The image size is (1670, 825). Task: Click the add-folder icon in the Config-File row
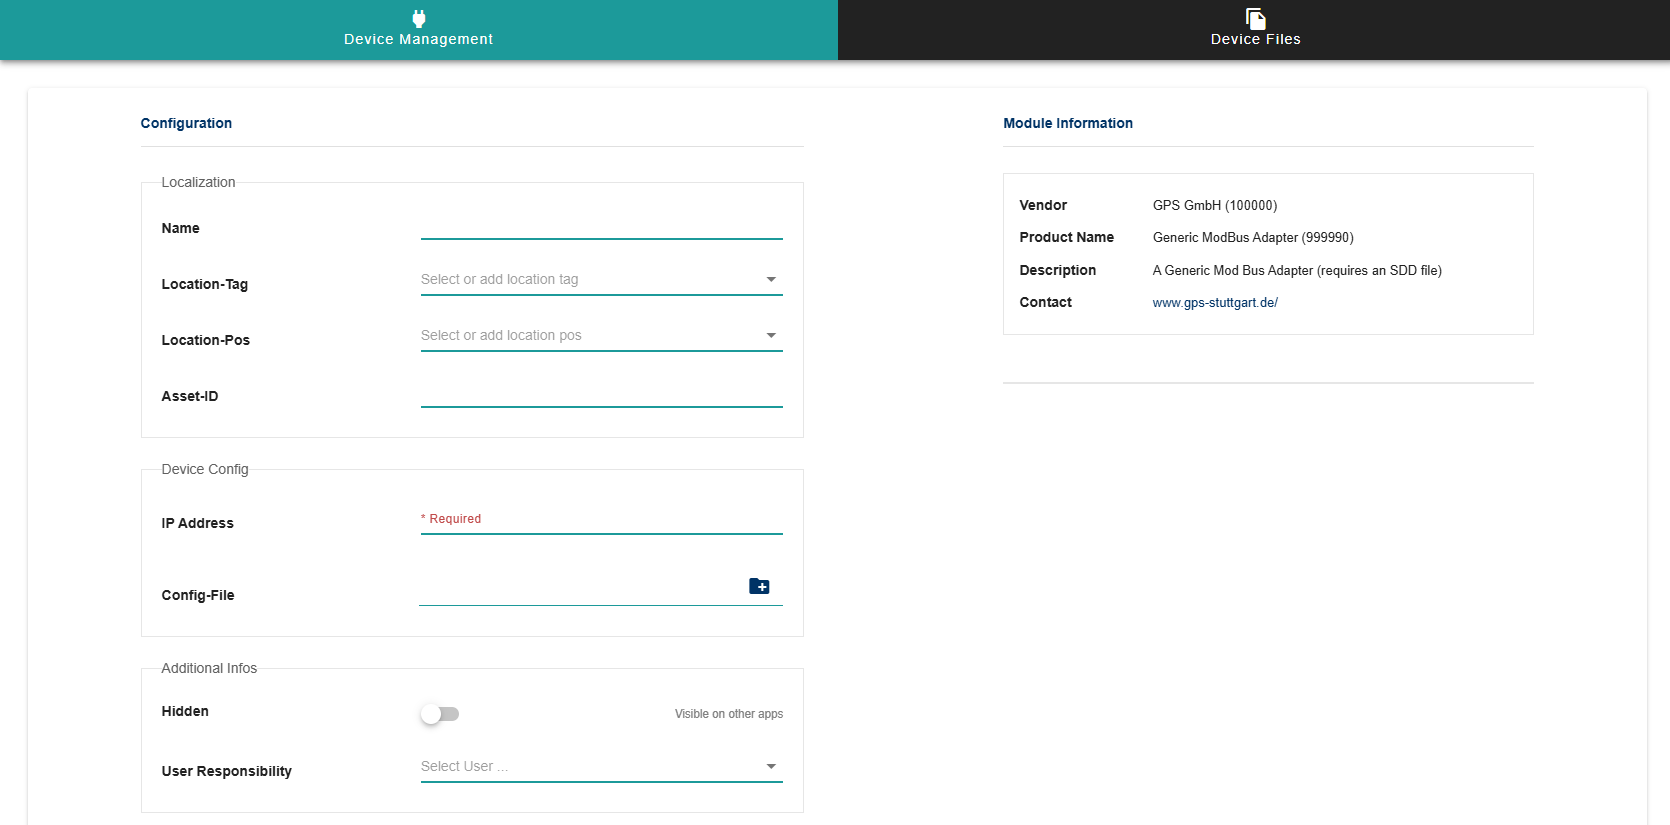[759, 586]
